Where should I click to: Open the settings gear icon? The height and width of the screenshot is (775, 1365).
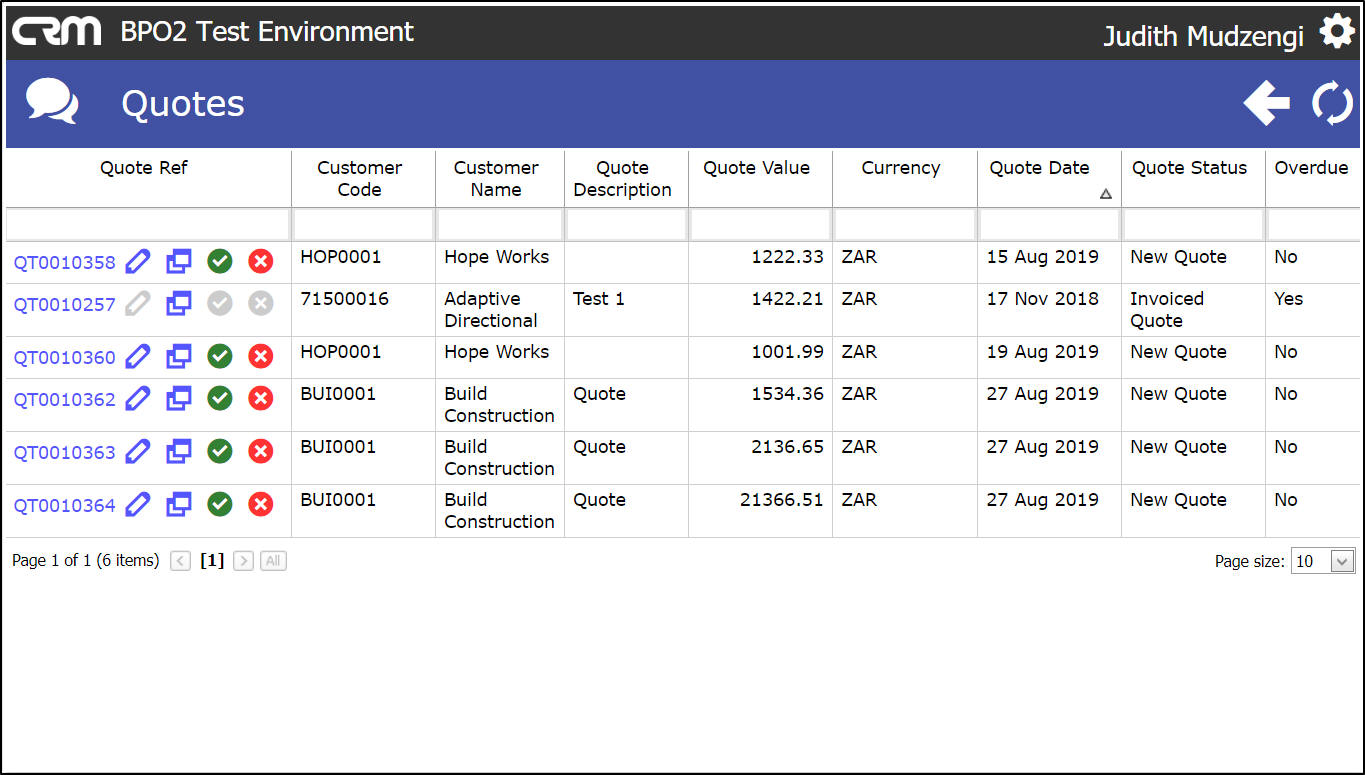[x=1337, y=32]
